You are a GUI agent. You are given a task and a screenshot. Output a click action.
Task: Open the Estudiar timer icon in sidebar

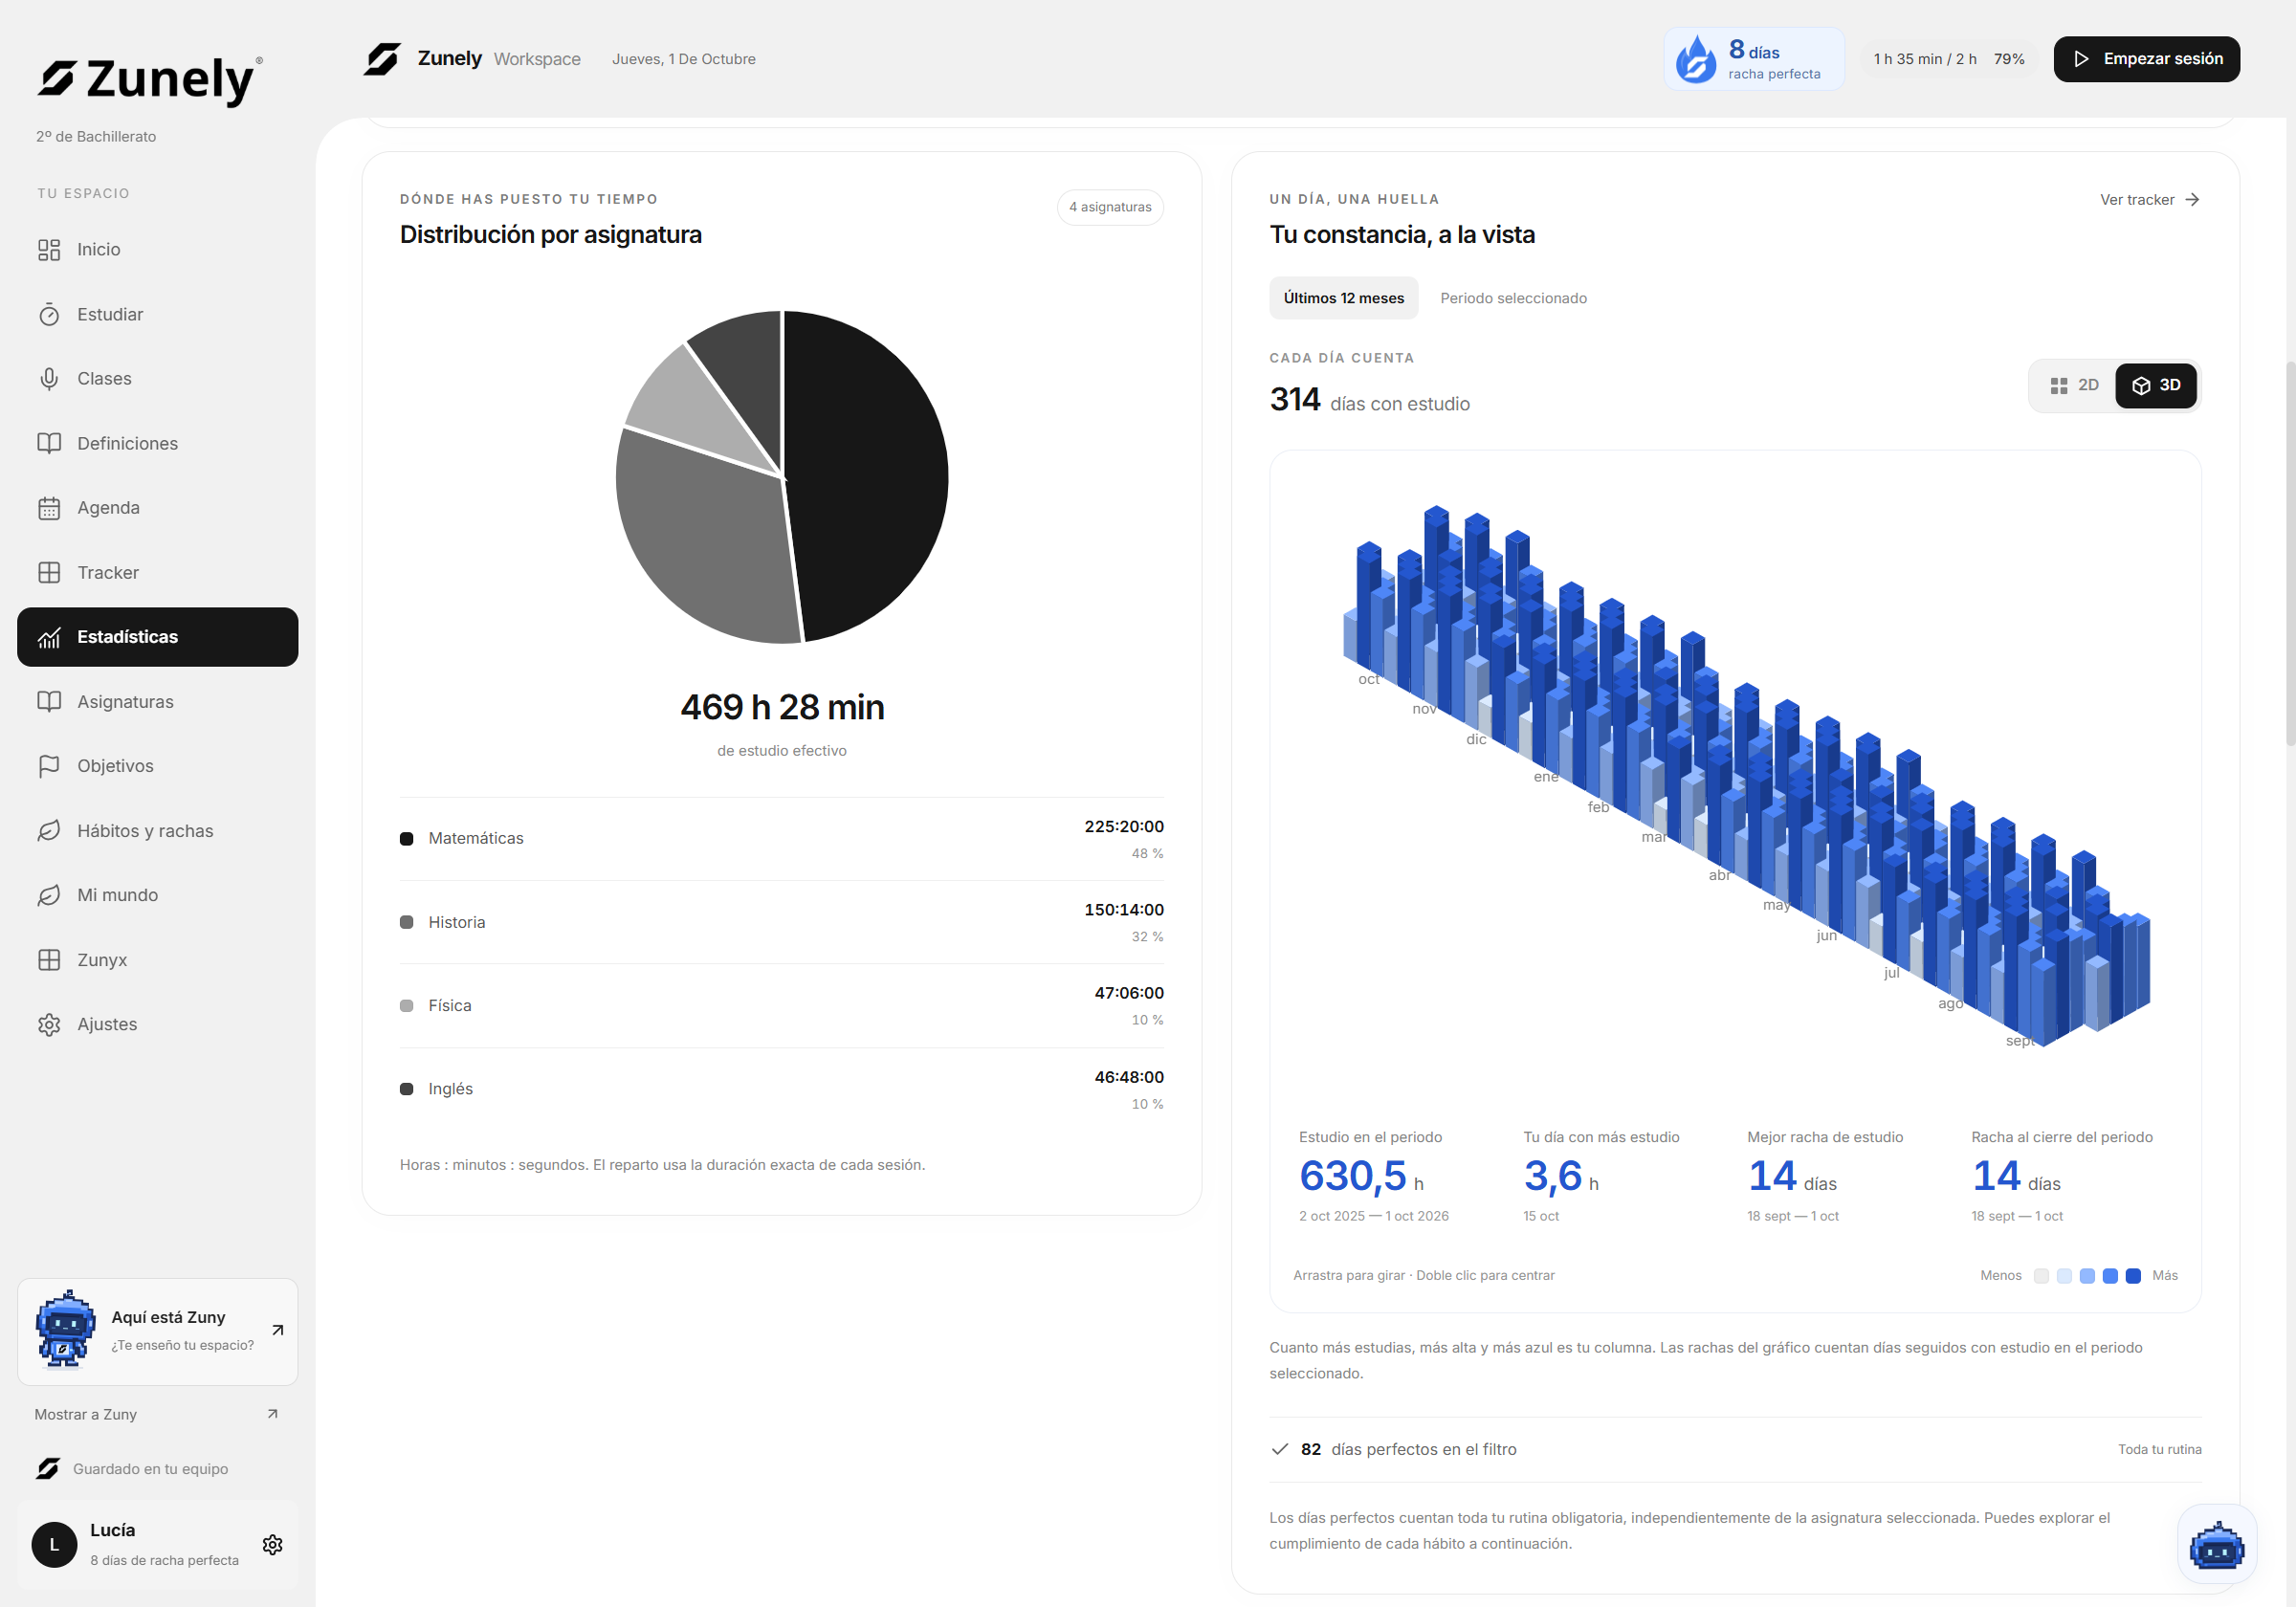click(49, 315)
